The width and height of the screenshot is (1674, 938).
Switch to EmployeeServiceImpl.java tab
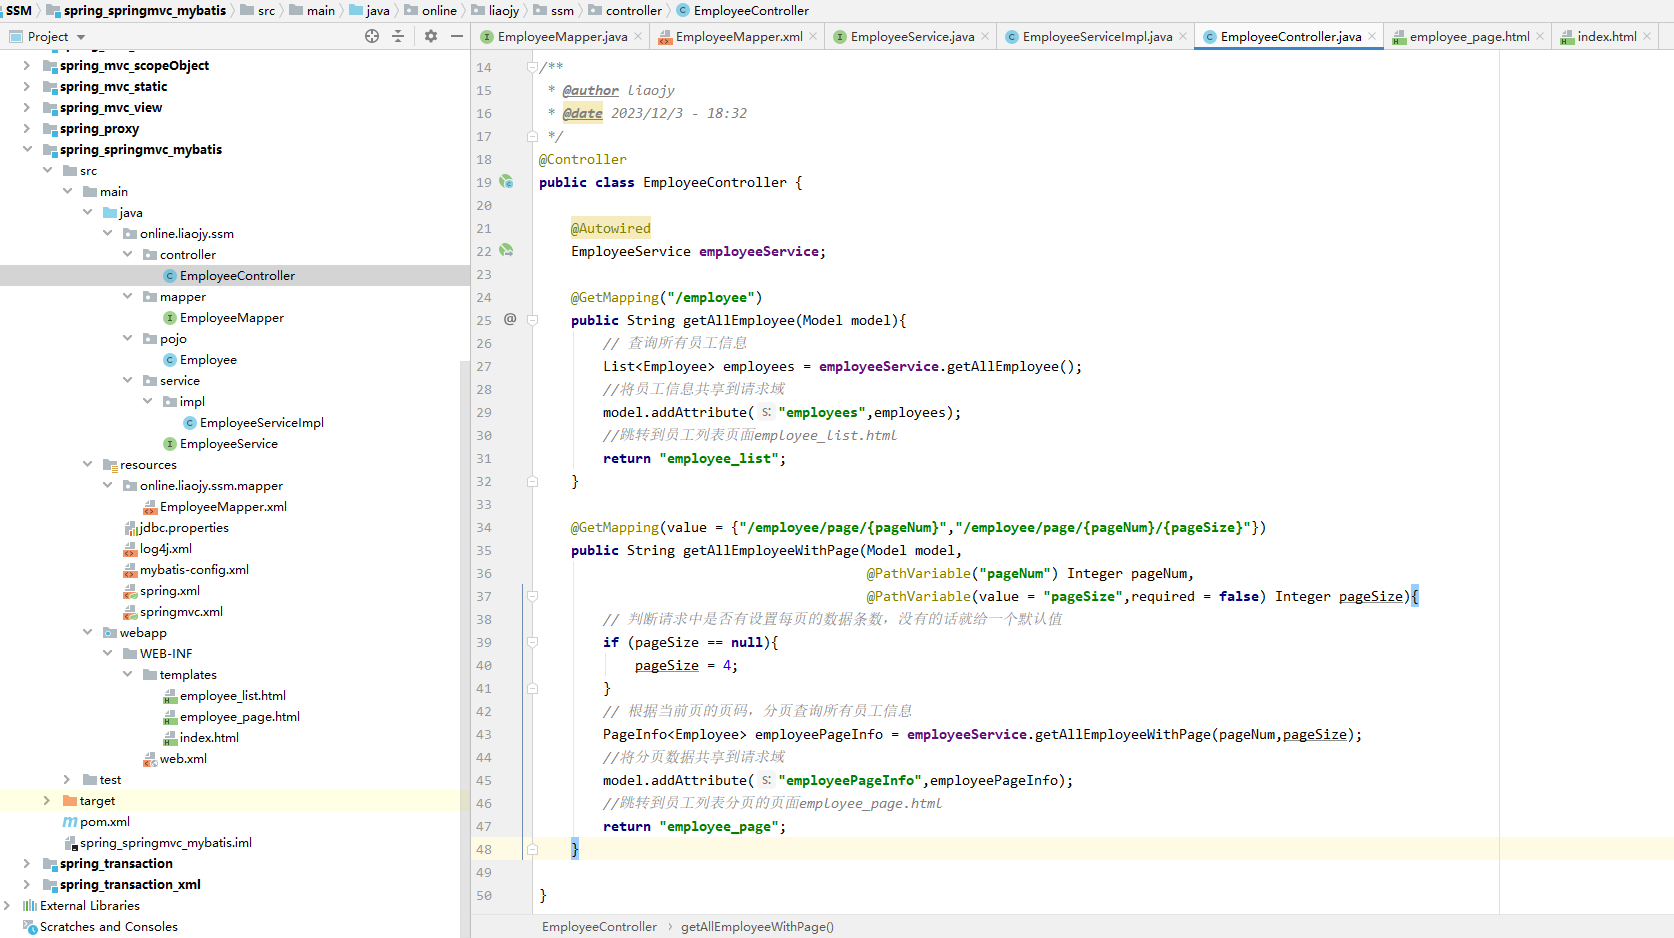coord(1097,37)
